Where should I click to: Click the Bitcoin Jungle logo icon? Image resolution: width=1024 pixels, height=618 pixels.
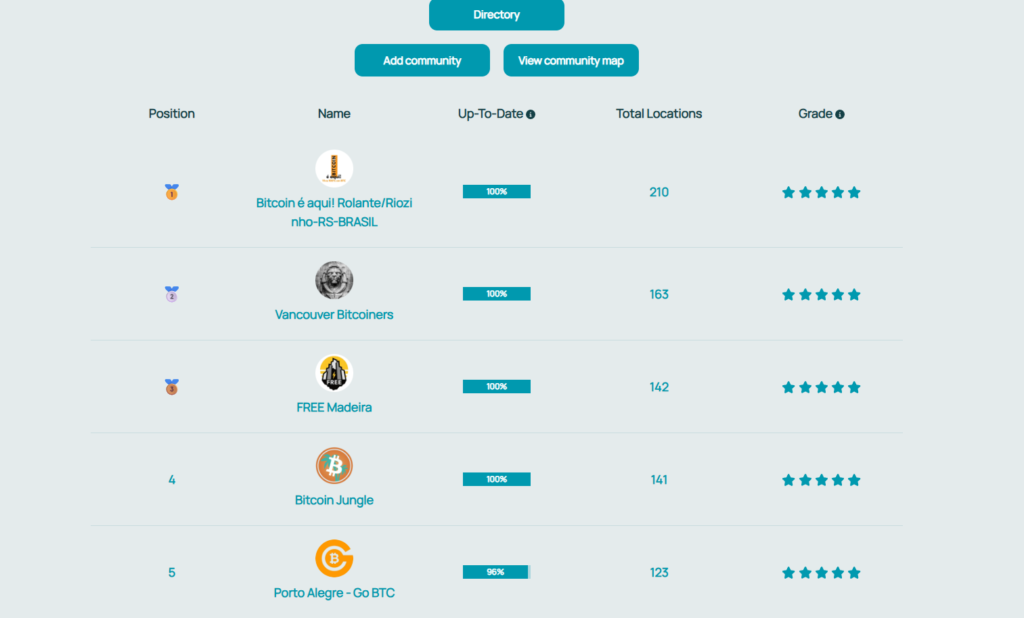coord(334,466)
